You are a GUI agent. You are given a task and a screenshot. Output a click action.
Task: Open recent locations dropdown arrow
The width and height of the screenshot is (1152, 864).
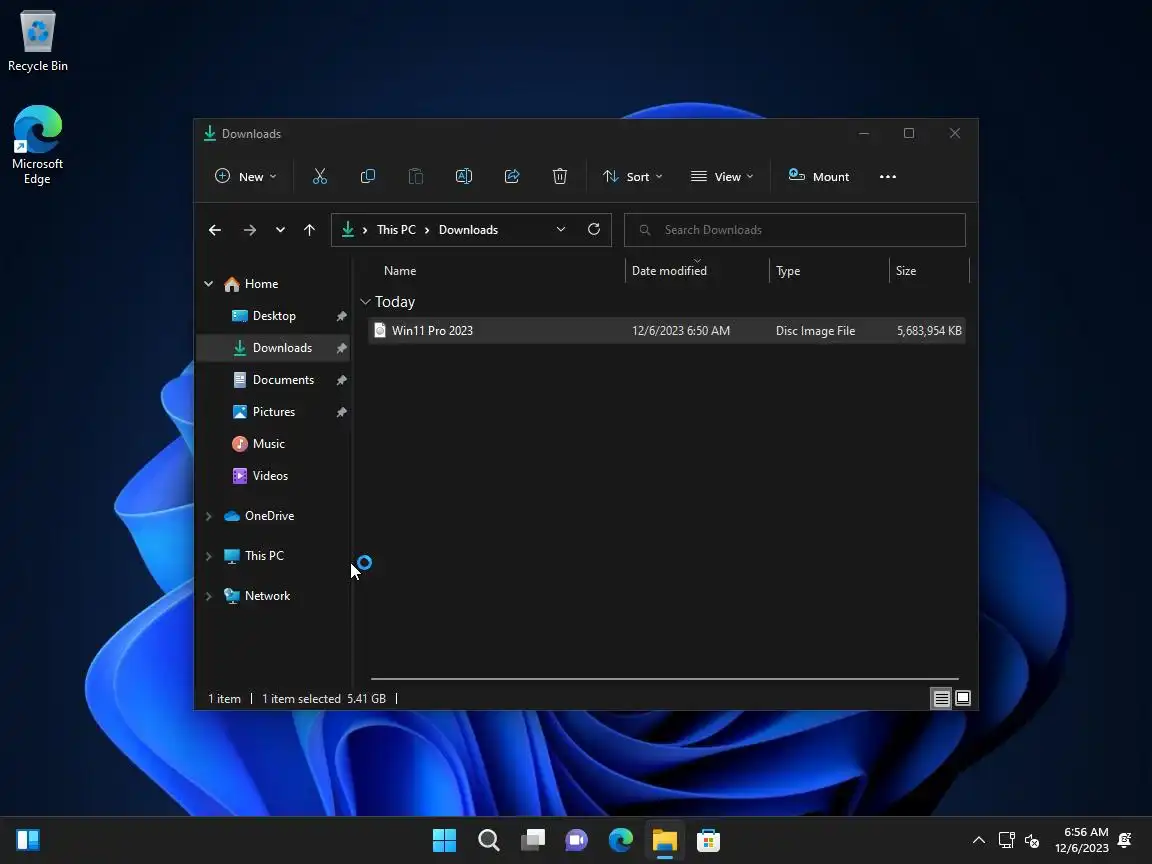click(x=280, y=230)
